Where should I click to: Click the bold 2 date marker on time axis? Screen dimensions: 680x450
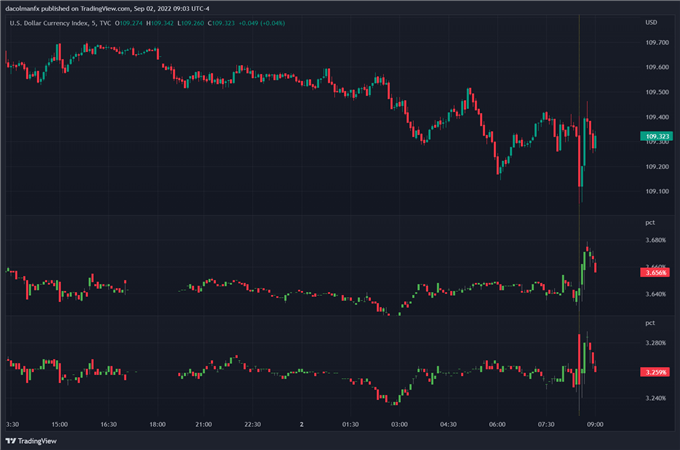coord(301,424)
